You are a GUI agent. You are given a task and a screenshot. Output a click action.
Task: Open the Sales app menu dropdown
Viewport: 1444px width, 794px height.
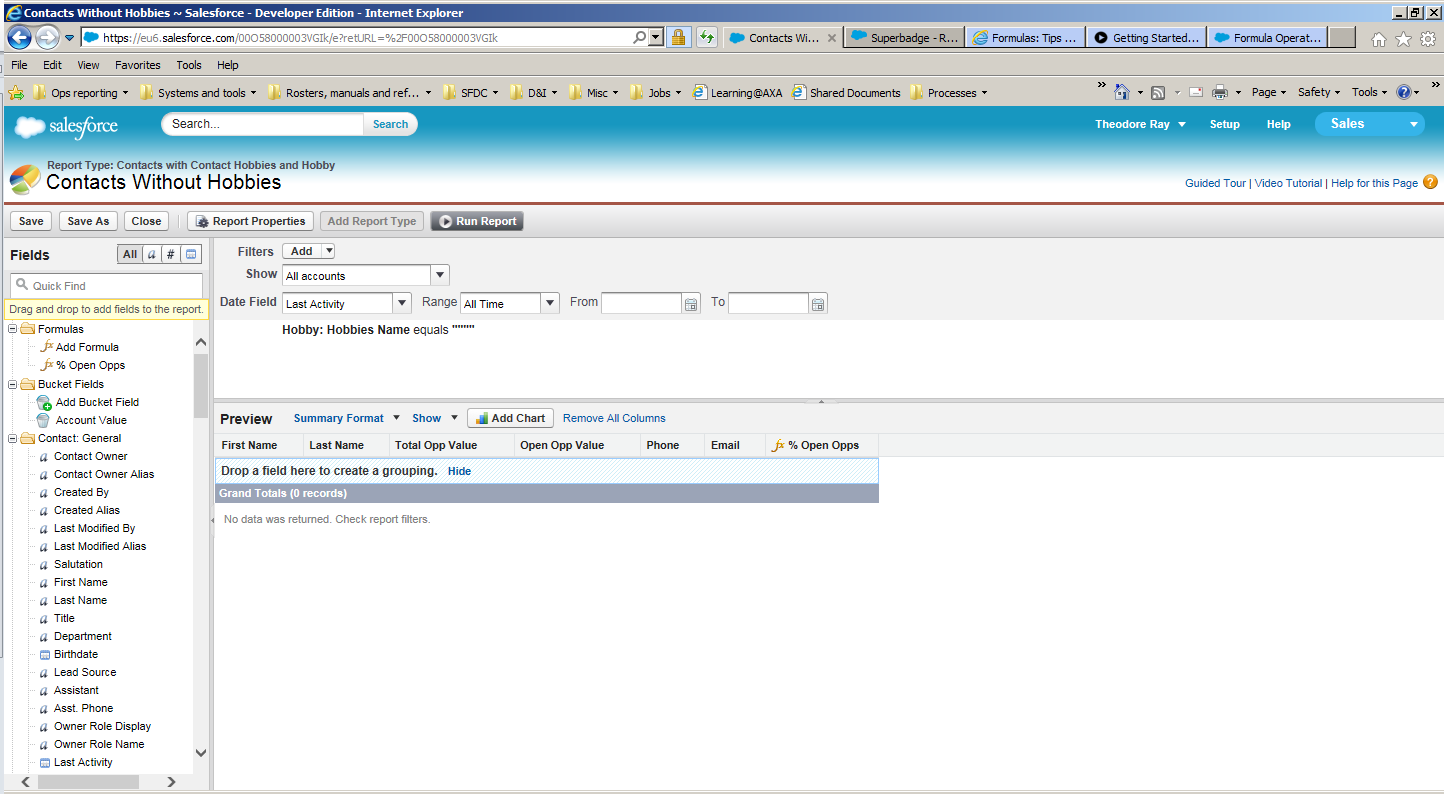[1370, 124]
